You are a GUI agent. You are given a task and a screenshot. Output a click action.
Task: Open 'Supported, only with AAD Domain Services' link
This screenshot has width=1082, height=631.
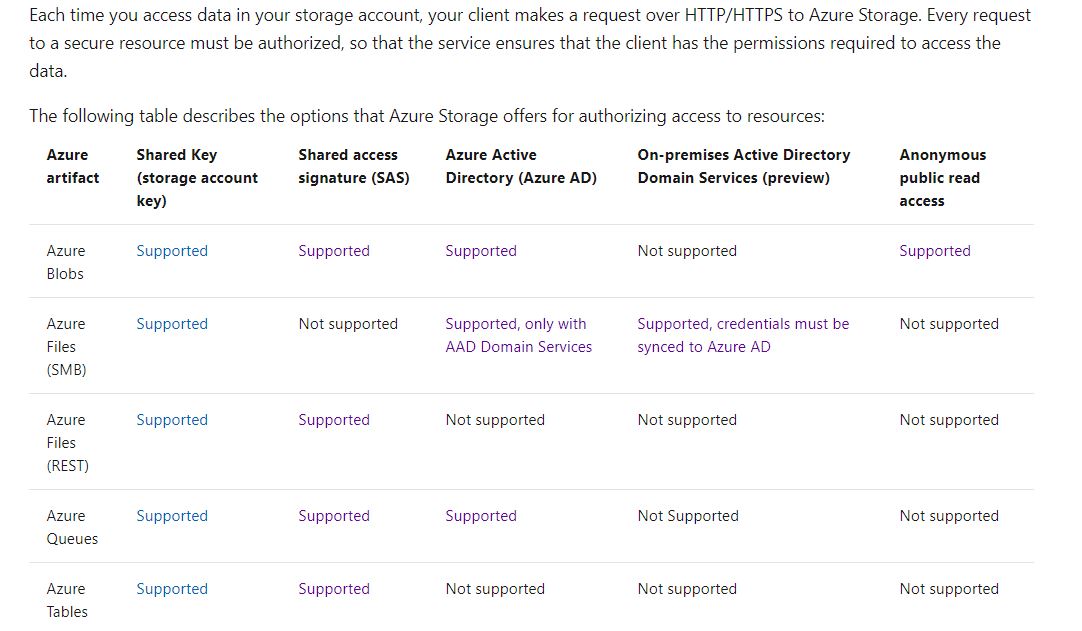519,335
